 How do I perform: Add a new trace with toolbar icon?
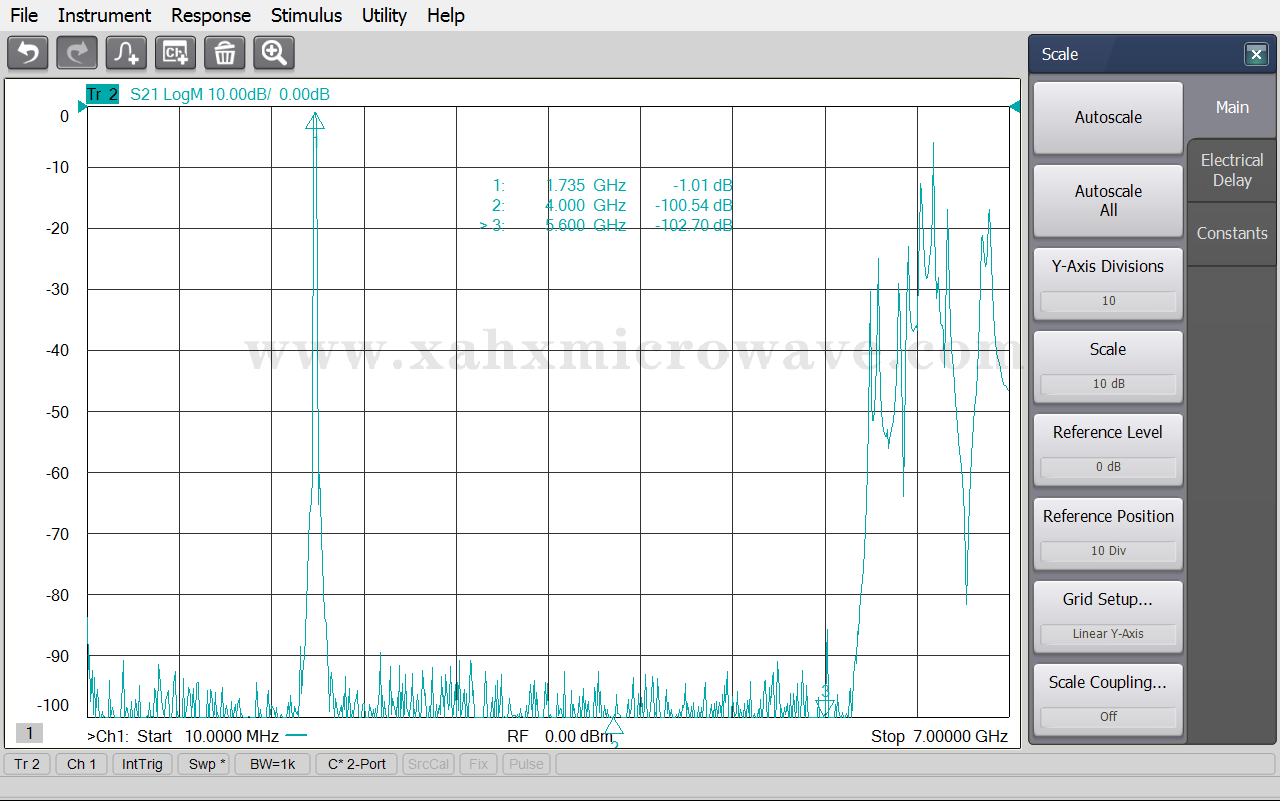pyautogui.click(x=126, y=53)
